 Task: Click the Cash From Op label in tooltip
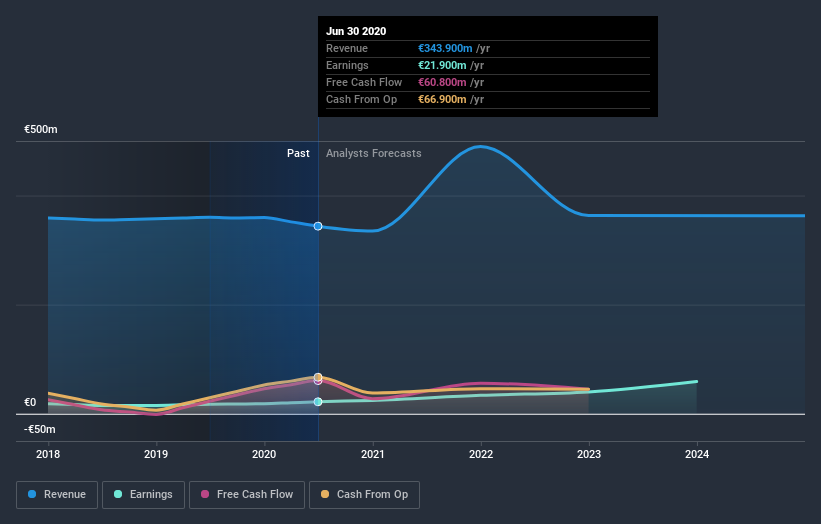point(361,99)
